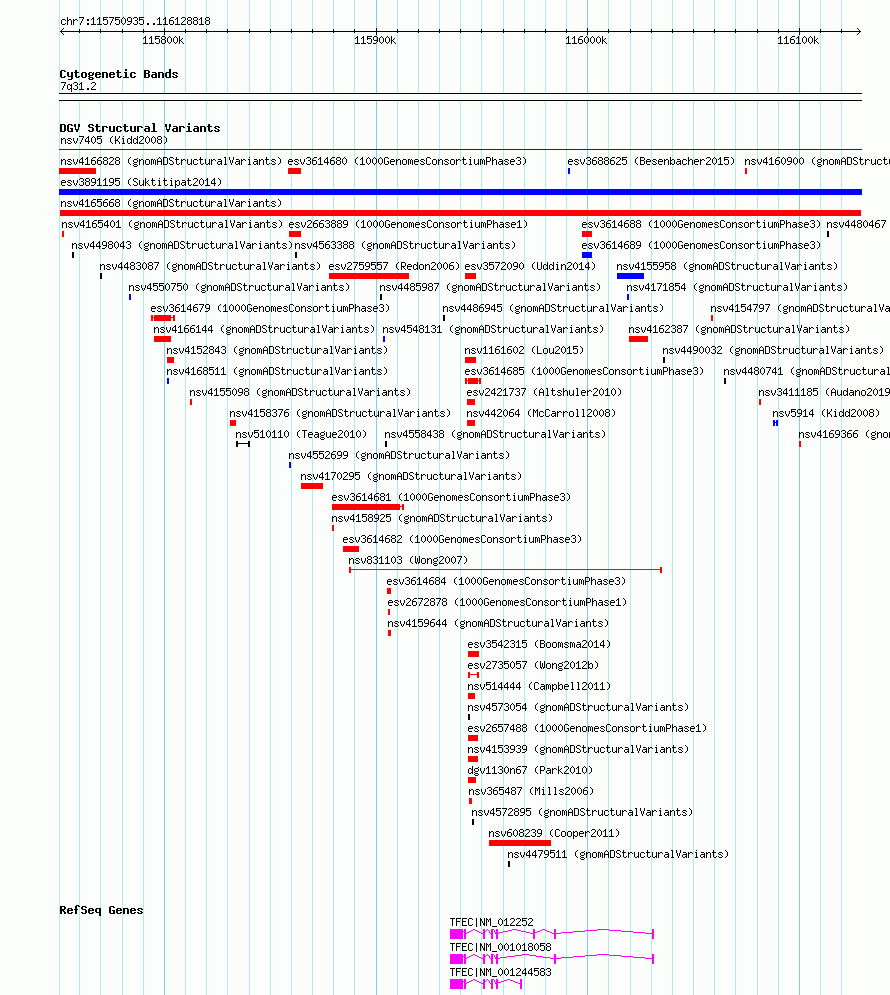Click the nsv4166828 structural variant label
The height and width of the screenshot is (995, 890).
(x=171, y=161)
